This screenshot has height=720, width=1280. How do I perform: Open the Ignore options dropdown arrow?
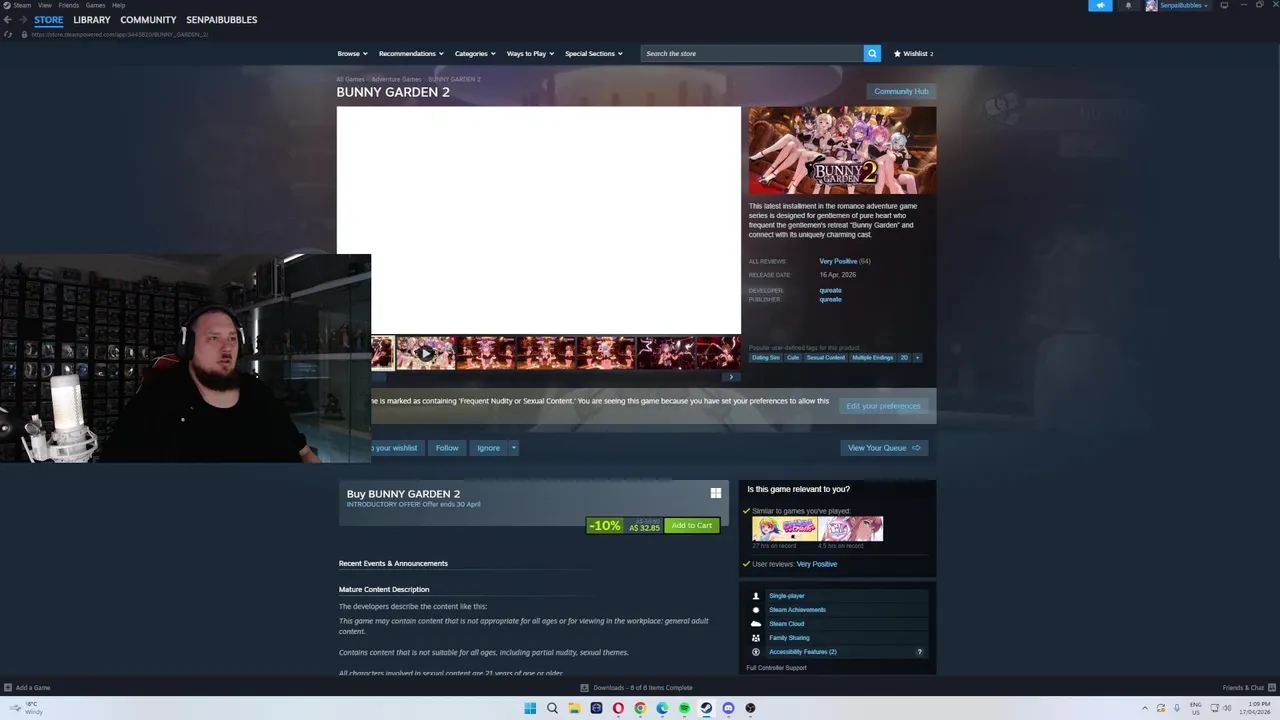514,448
